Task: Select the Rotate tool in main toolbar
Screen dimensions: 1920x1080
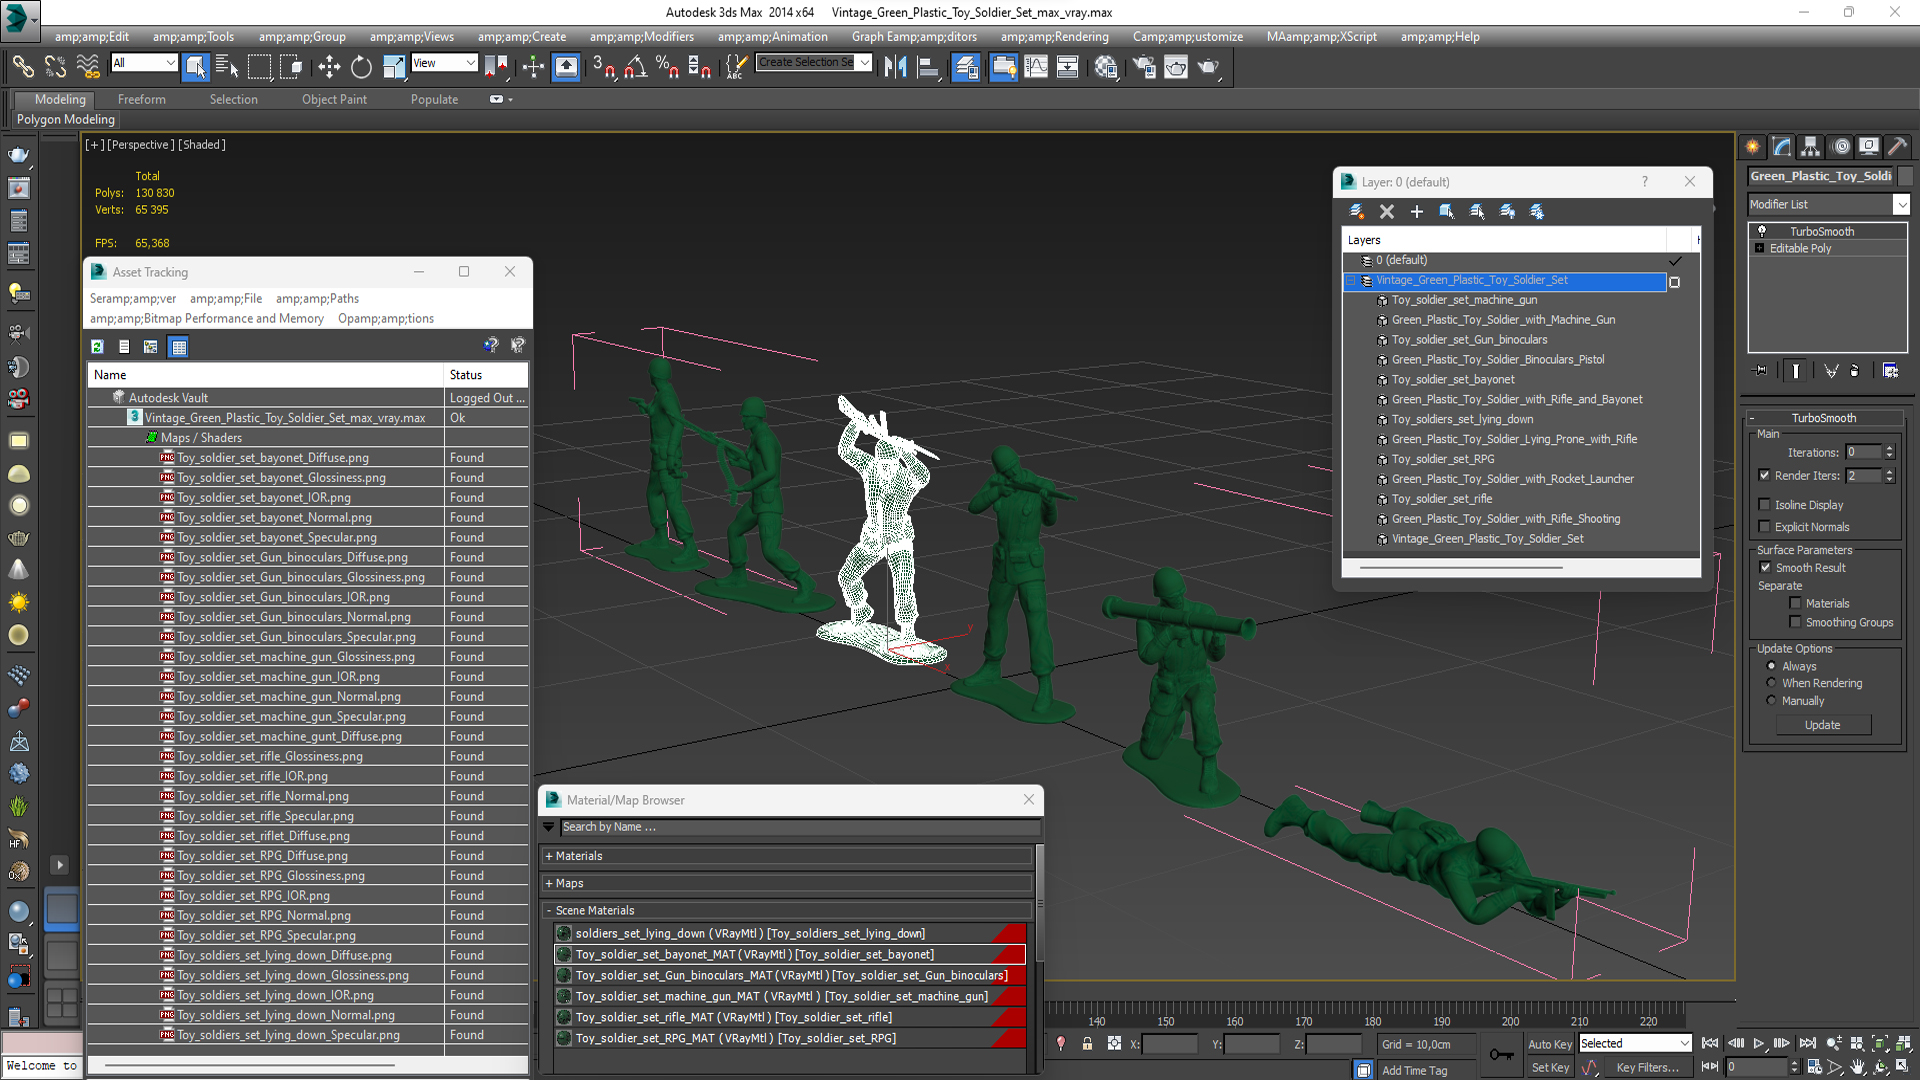Action: [x=361, y=67]
